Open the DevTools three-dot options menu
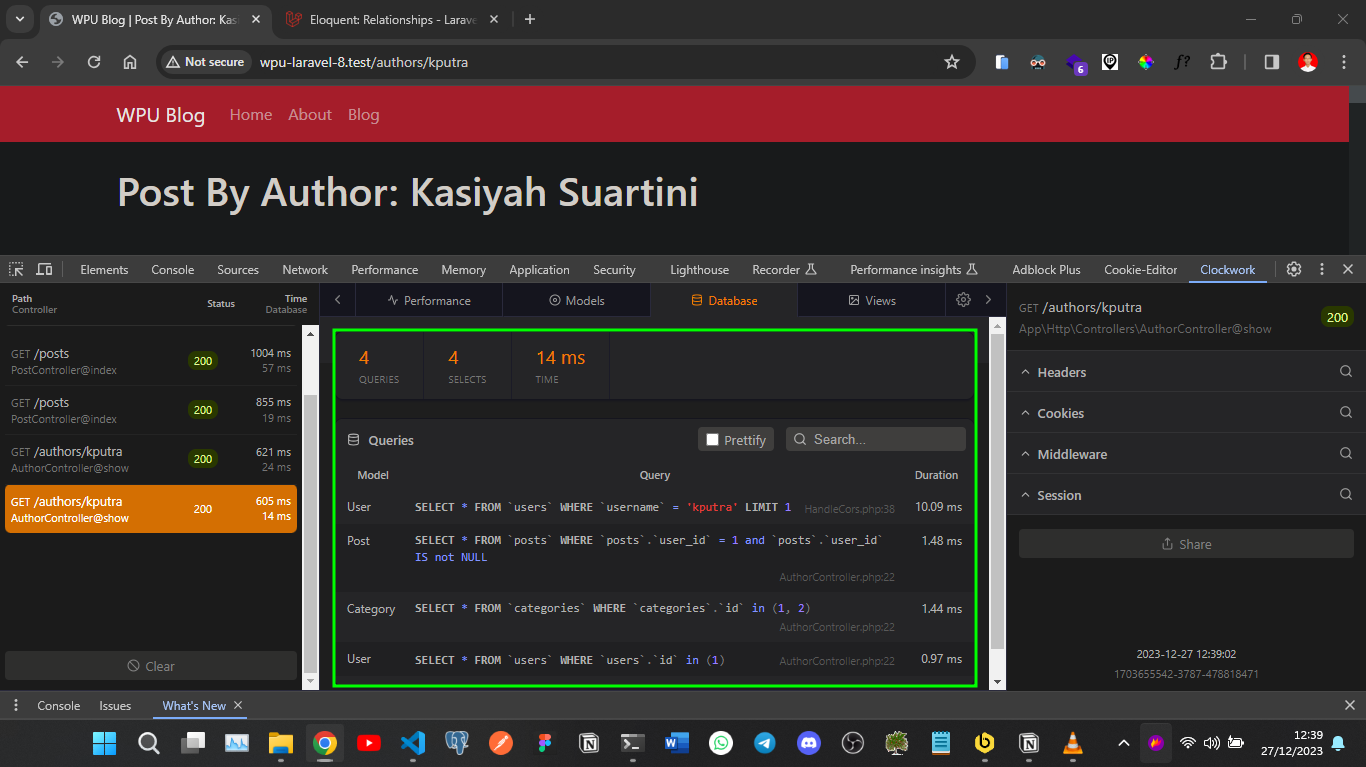Viewport: 1366px width, 767px height. [1321, 269]
